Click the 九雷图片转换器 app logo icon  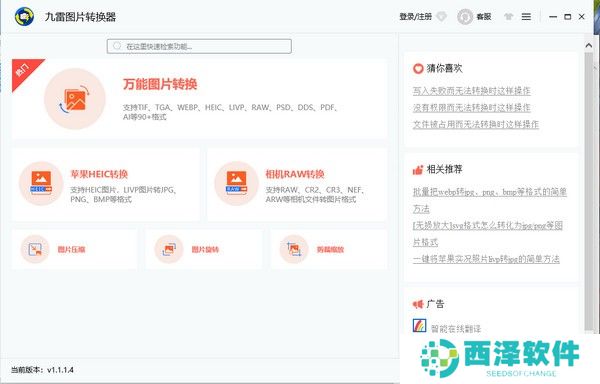click(x=24, y=16)
